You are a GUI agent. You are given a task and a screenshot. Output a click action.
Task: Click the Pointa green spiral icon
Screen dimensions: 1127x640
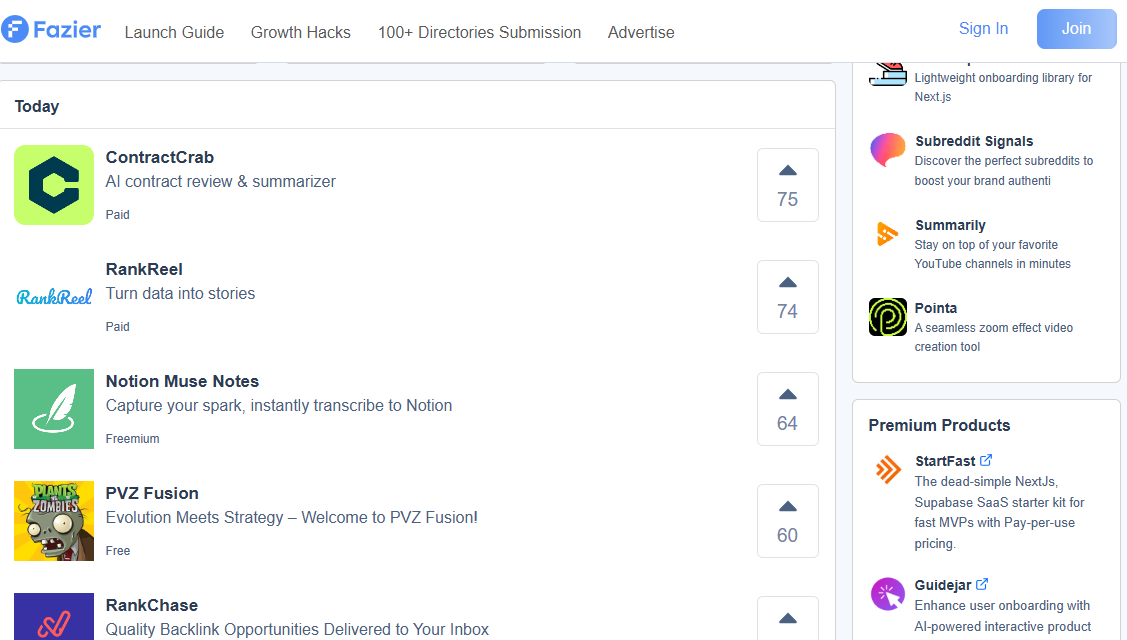[x=888, y=317]
